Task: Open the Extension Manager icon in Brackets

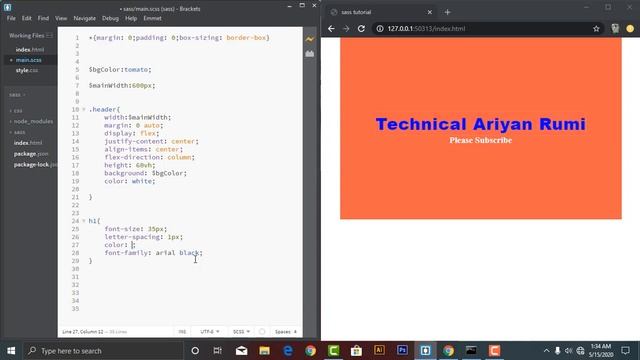Action: point(310,53)
